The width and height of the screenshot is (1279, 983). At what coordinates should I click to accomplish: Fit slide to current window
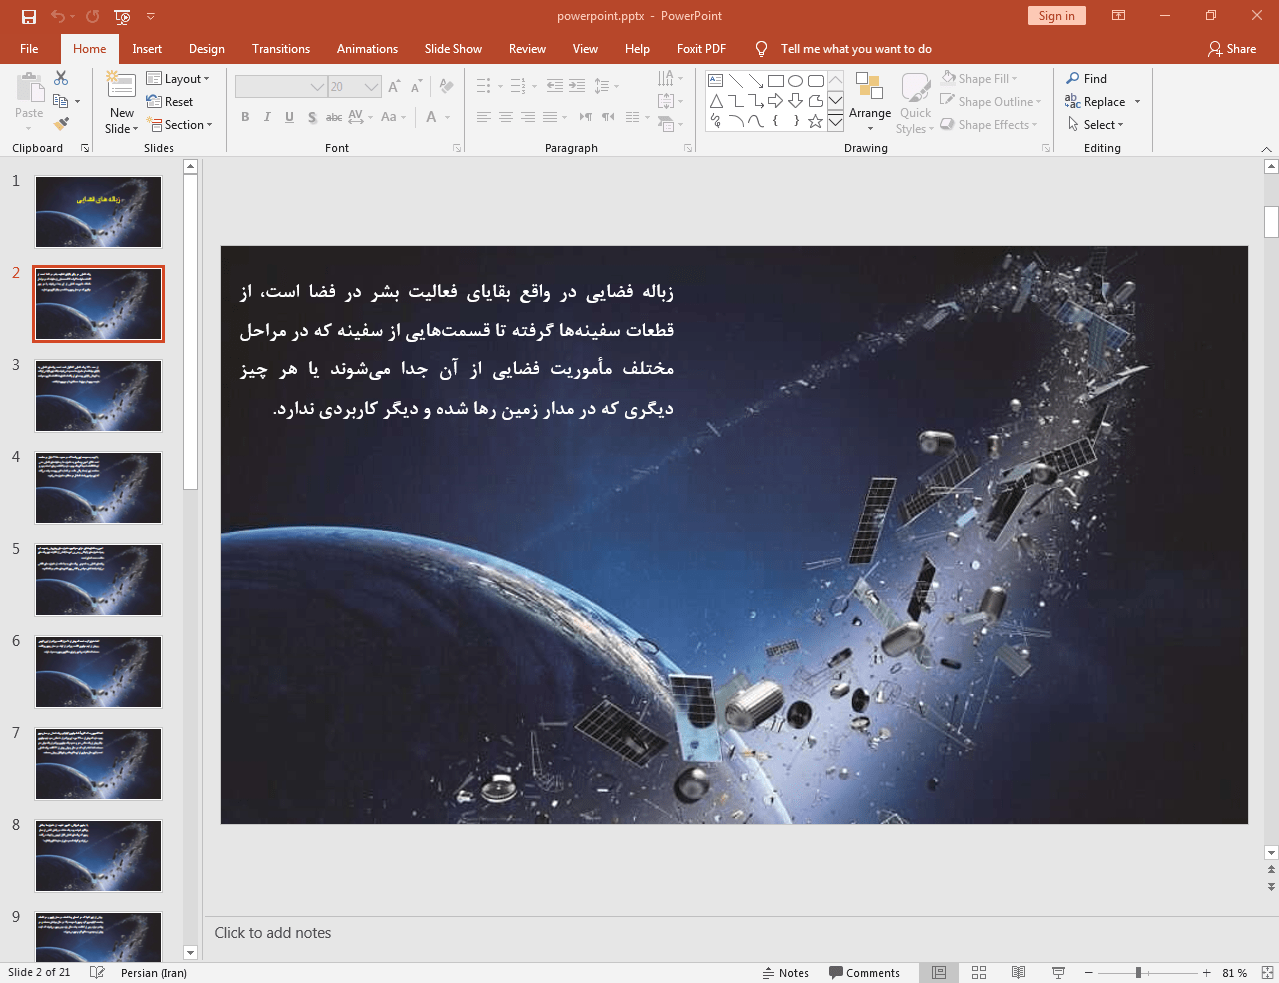(1267, 972)
